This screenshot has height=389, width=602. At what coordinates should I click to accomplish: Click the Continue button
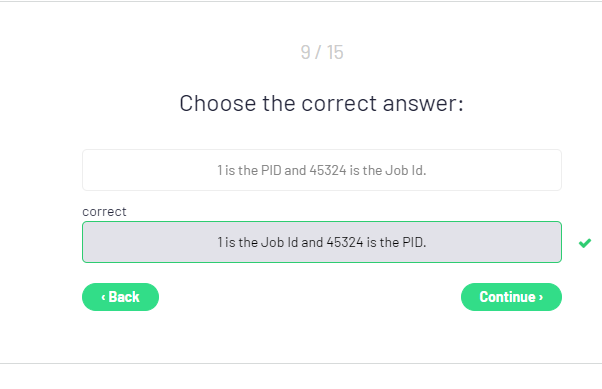tap(511, 297)
